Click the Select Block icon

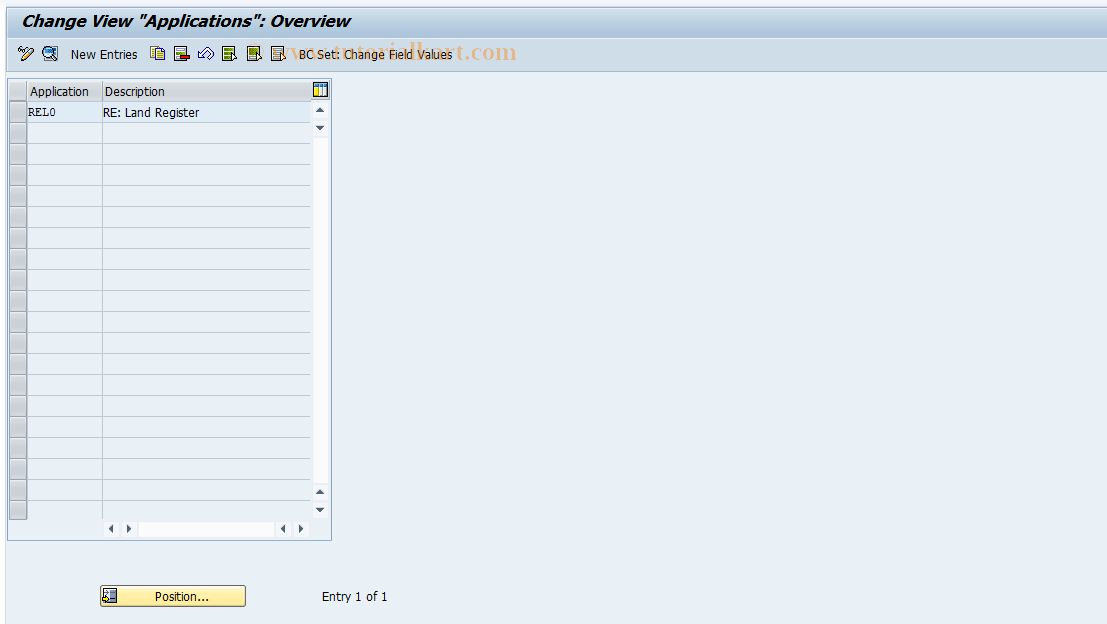(x=254, y=54)
